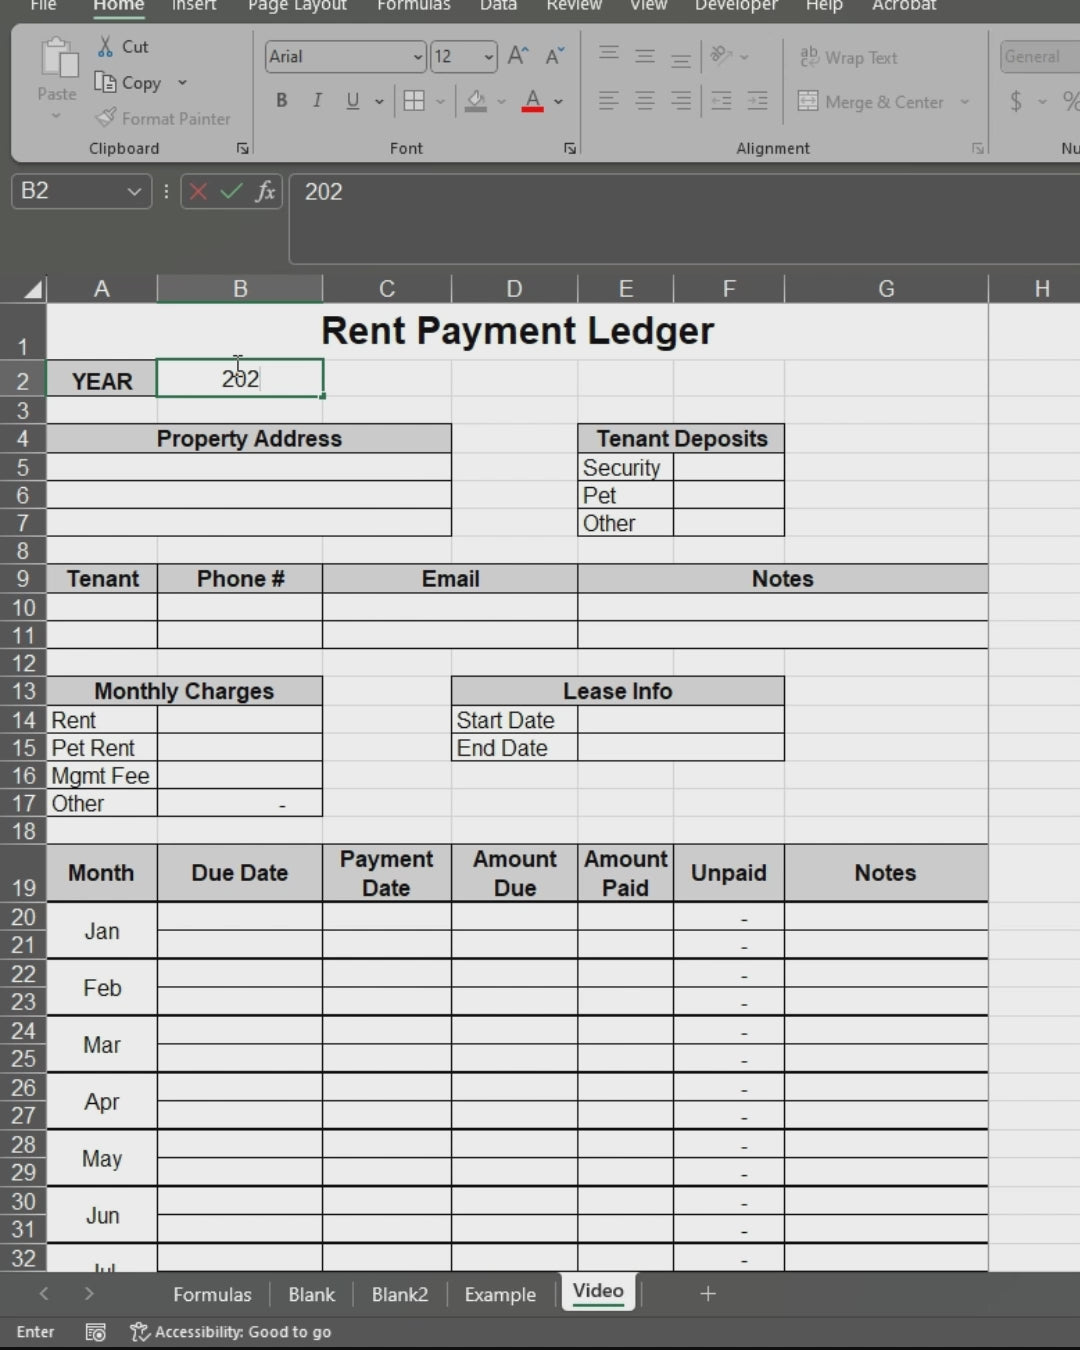This screenshot has height=1350, width=1080.
Task: Open the font size 12 dropdown
Action: [x=488, y=57]
